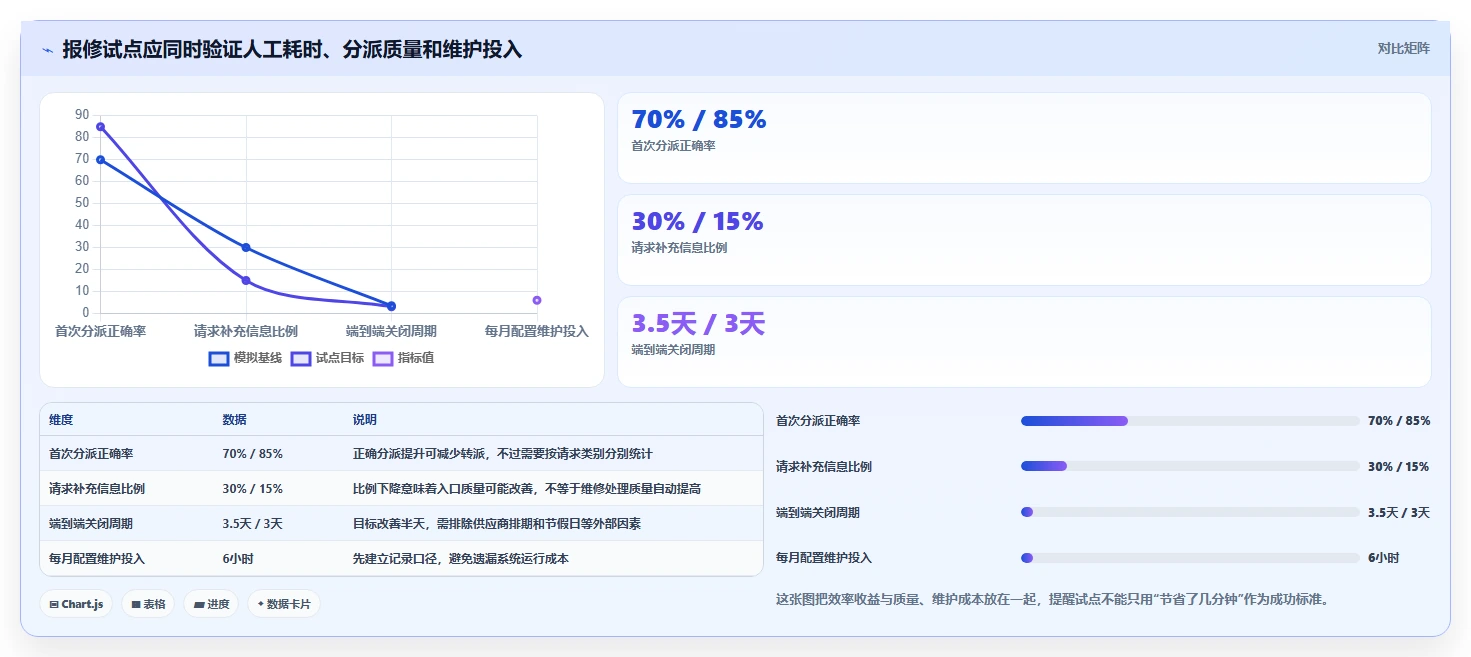Click table cell 端到端关闭周期
Screen dimensions: 1471x657
[x=91, y=524]
